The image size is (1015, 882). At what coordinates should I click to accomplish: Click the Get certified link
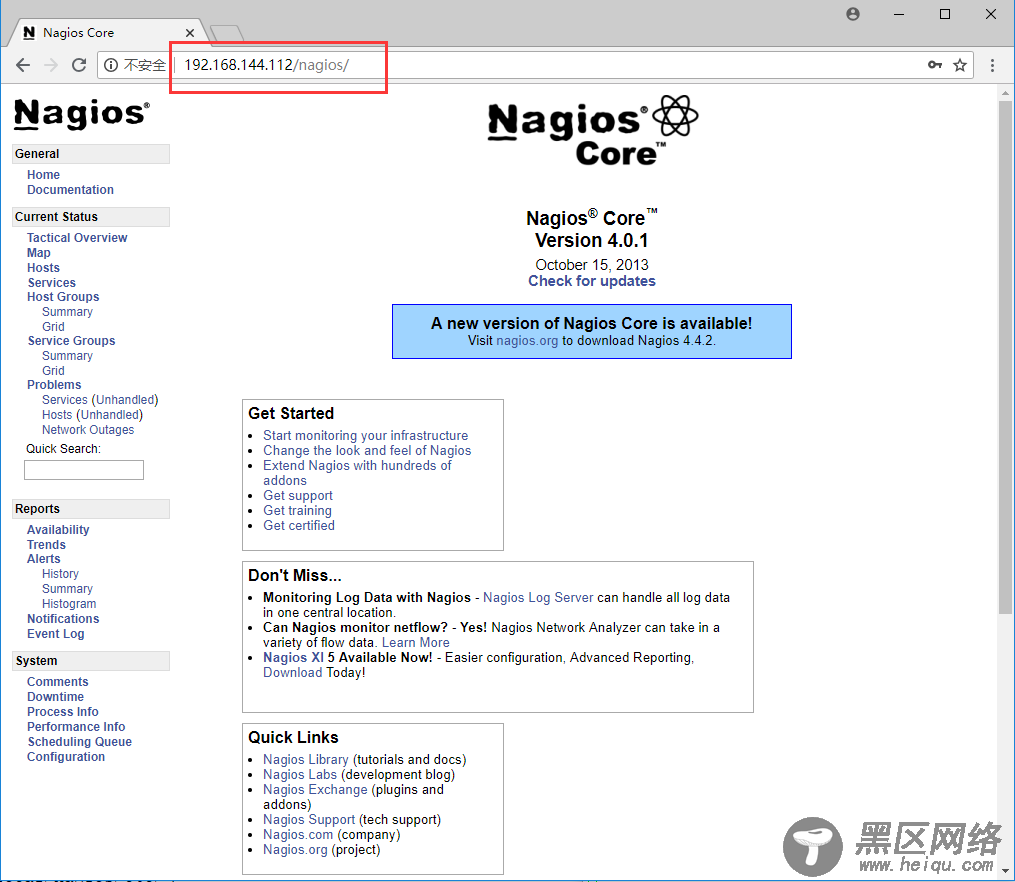(299, 525)
